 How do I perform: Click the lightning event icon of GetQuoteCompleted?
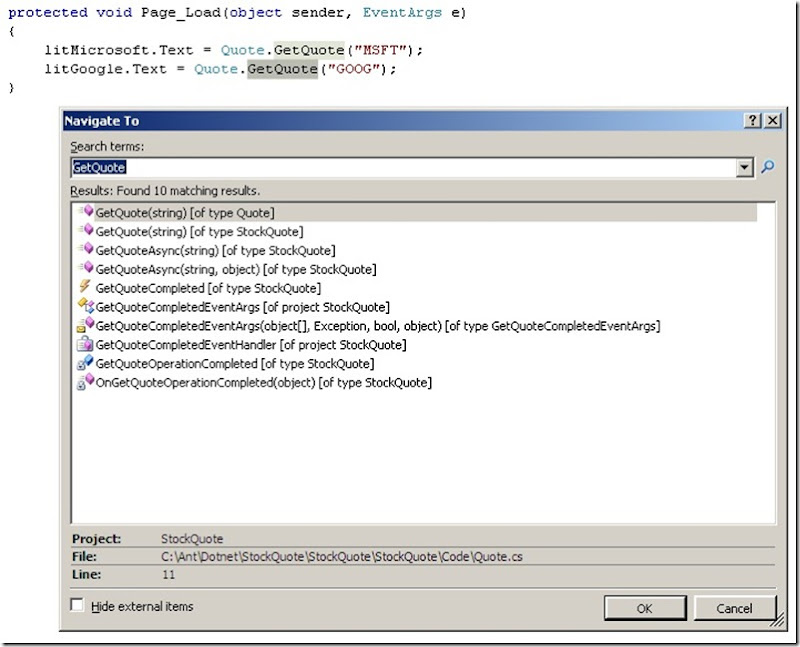(85, 286)
